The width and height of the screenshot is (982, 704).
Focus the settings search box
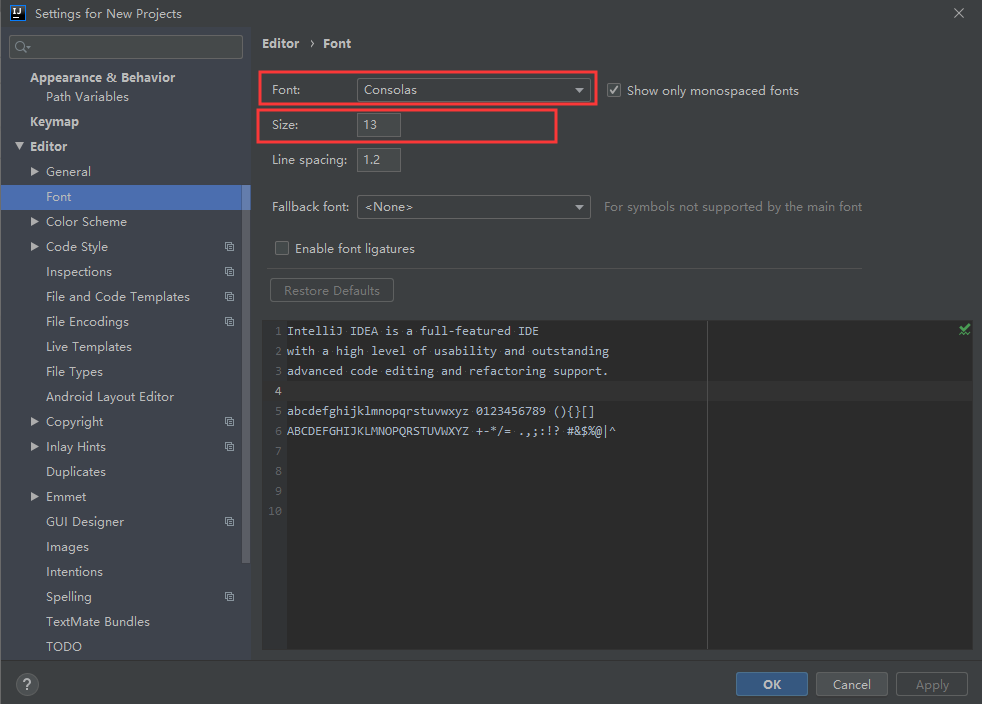point(126,47)
